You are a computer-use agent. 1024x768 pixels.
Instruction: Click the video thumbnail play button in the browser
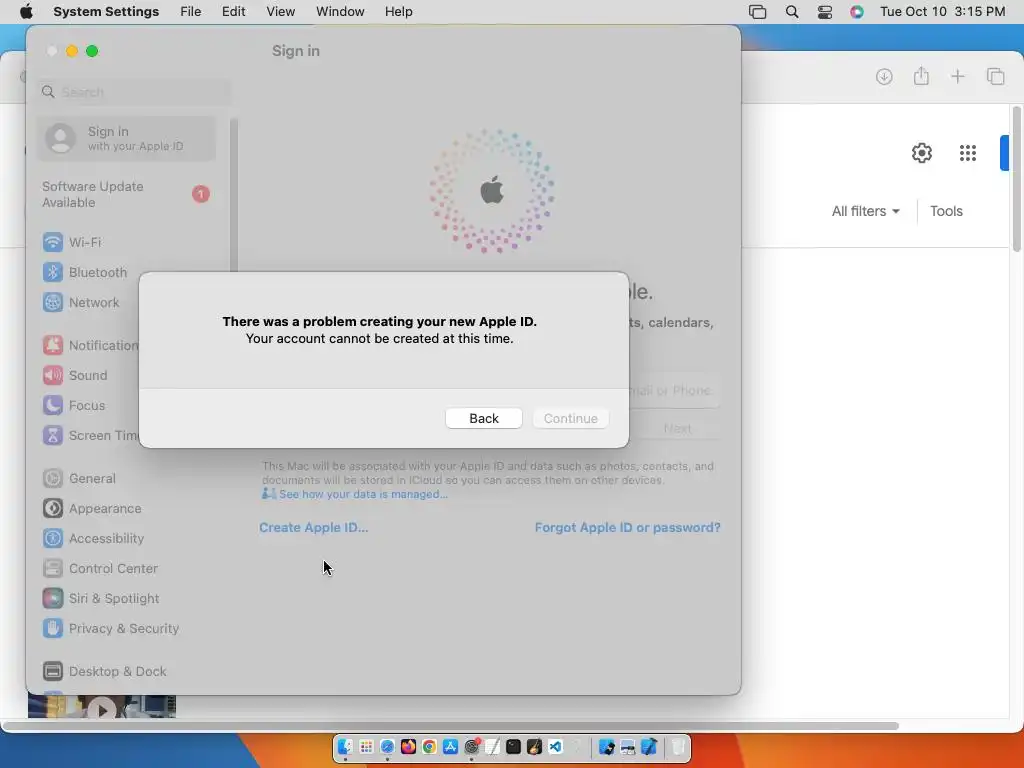click(102, 709)
